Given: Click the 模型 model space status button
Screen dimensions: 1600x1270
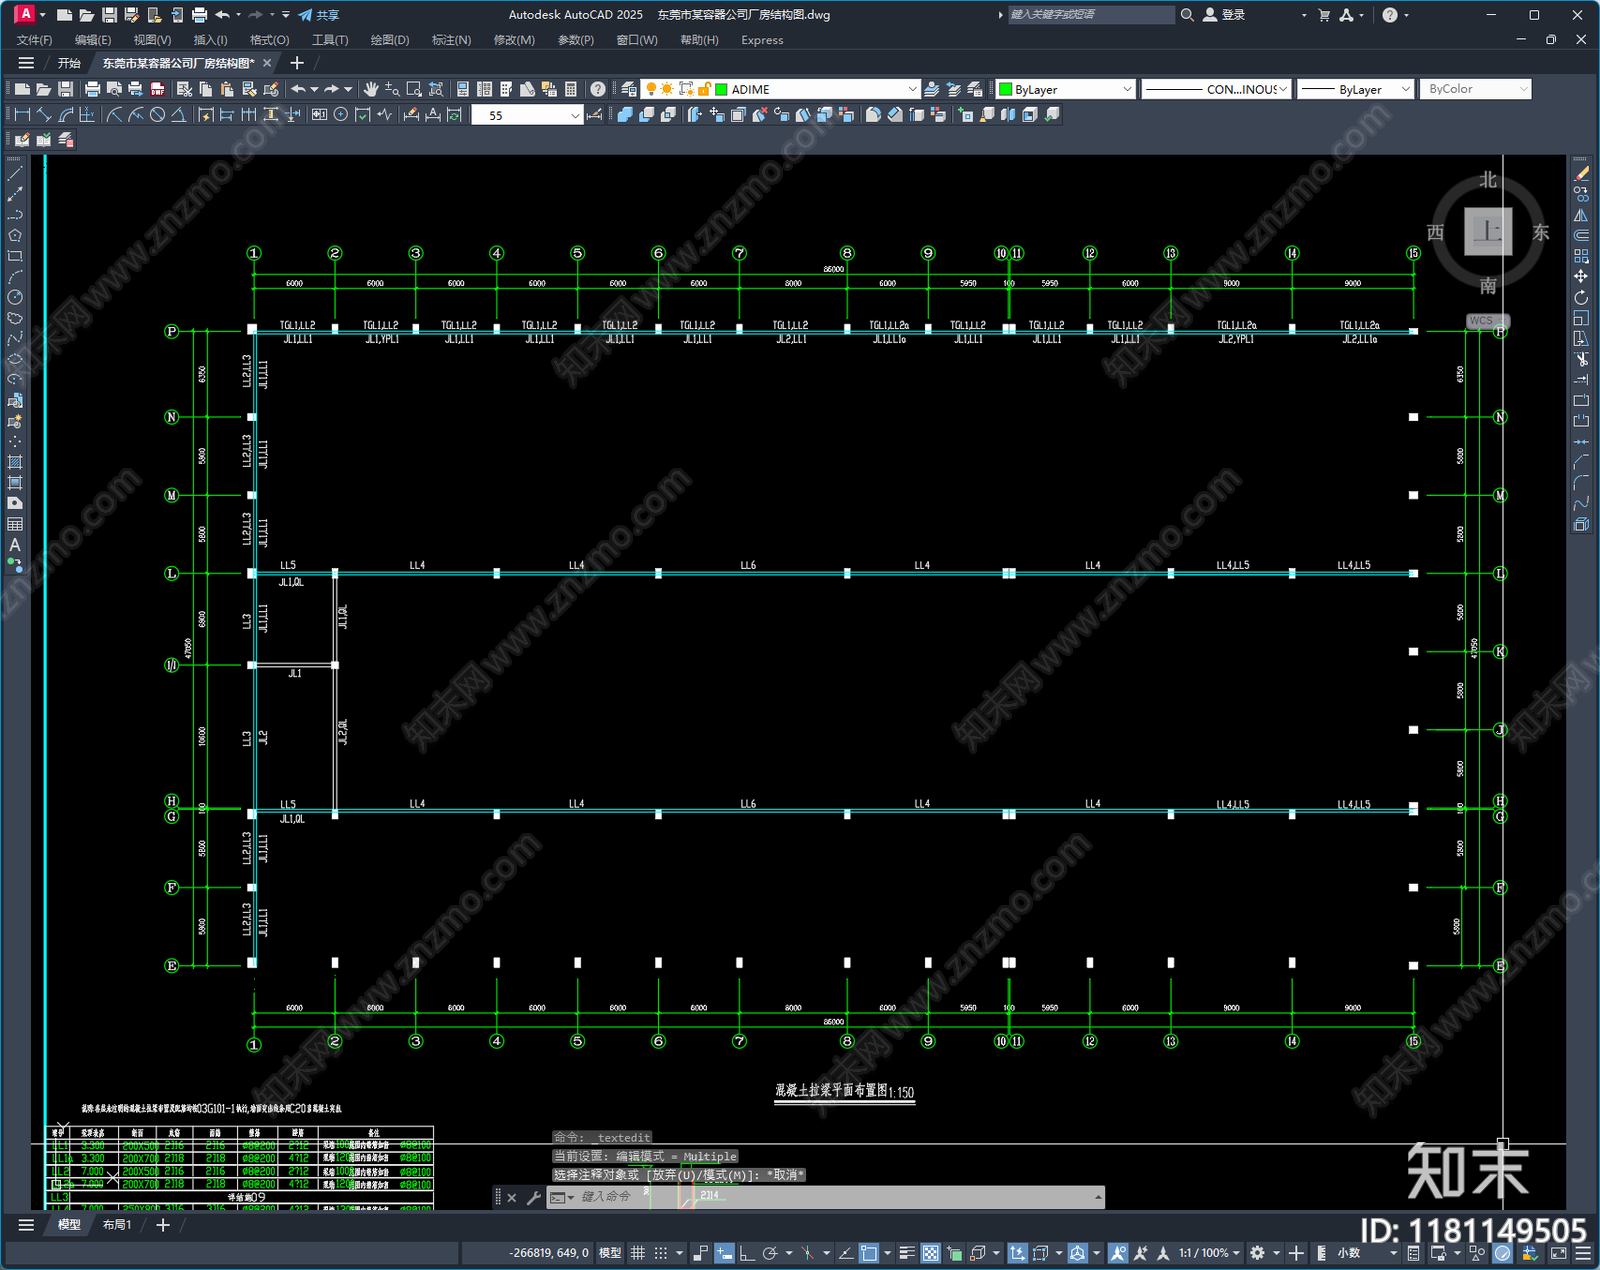Looking at the screenshot, I should click(x=610, y=1253).
